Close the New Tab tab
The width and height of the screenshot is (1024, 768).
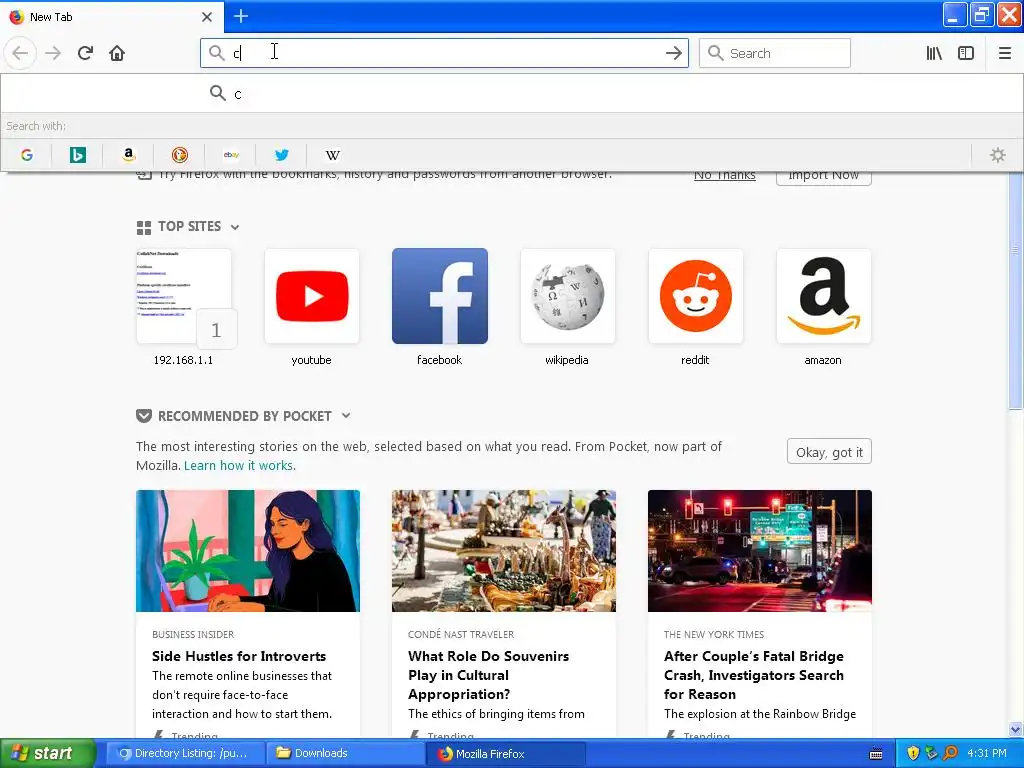(207, 17)
